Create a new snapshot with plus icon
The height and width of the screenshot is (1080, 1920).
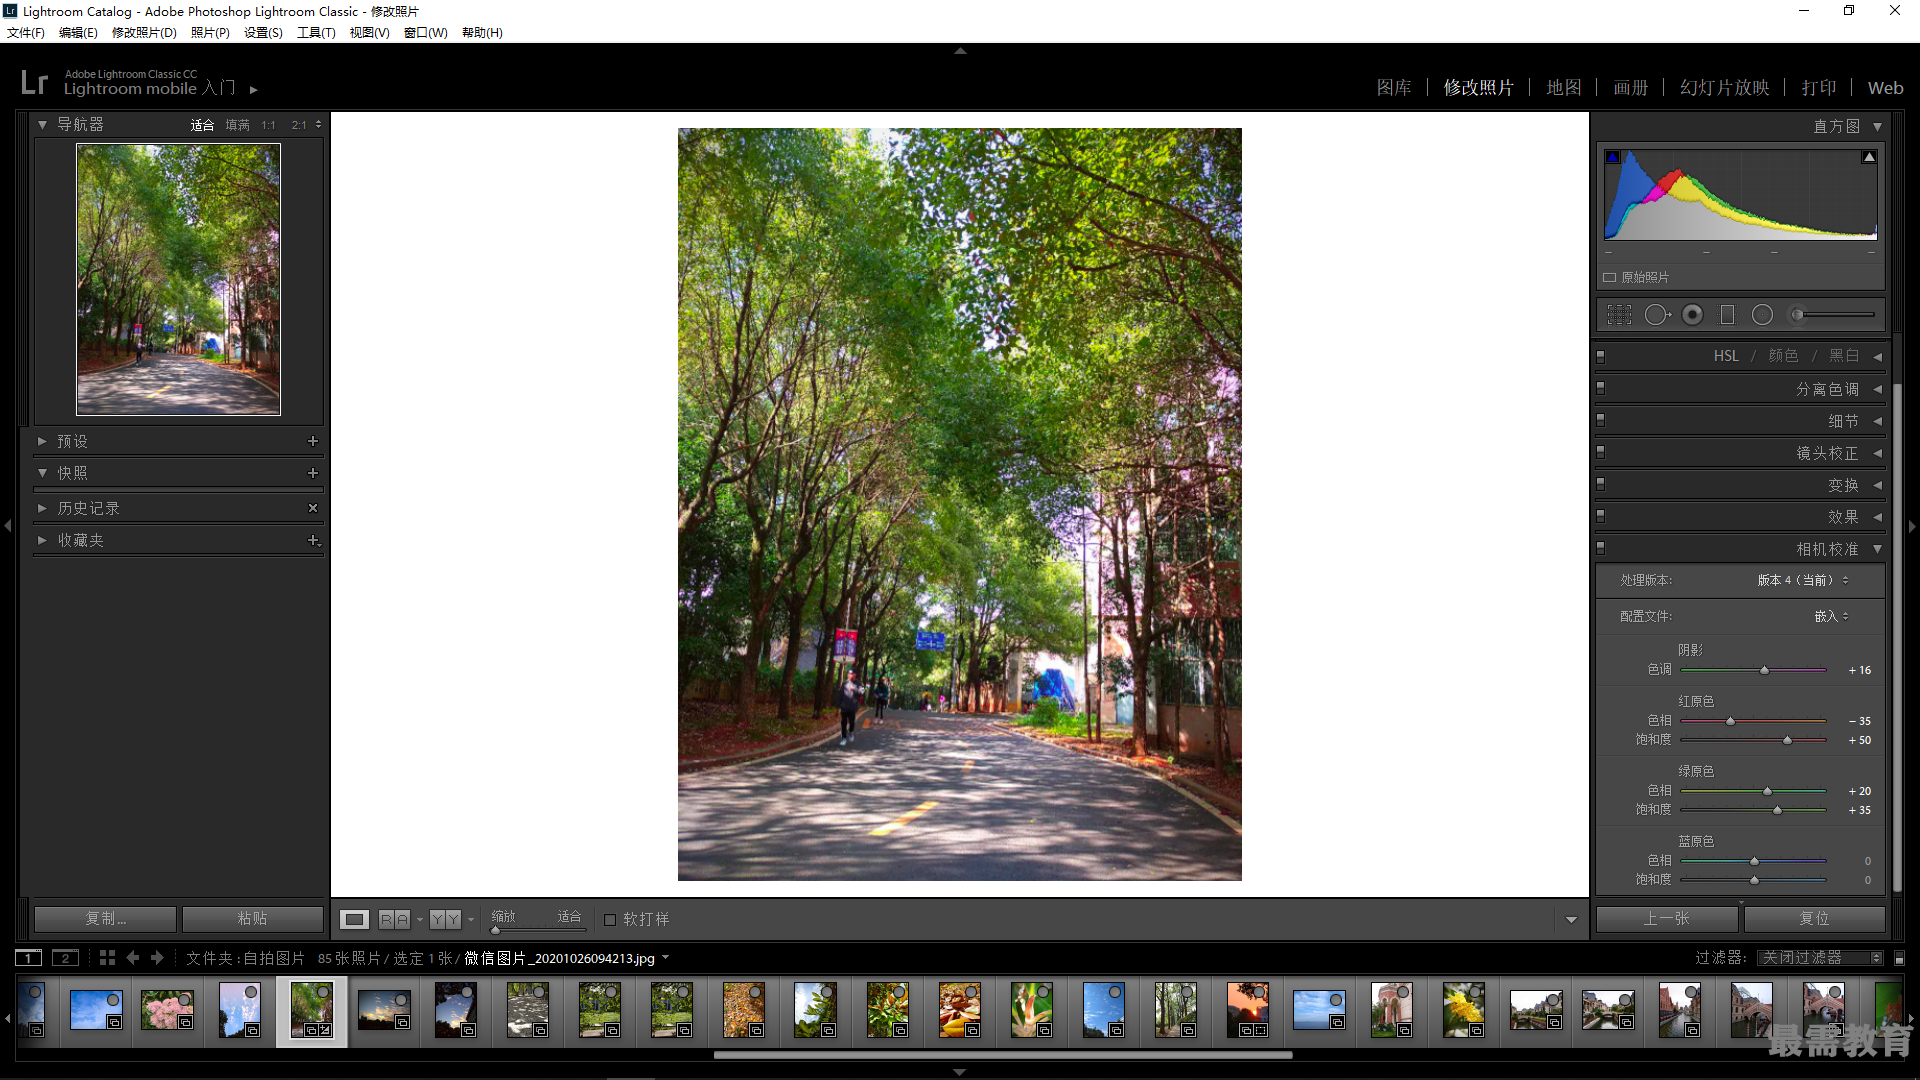313,473
